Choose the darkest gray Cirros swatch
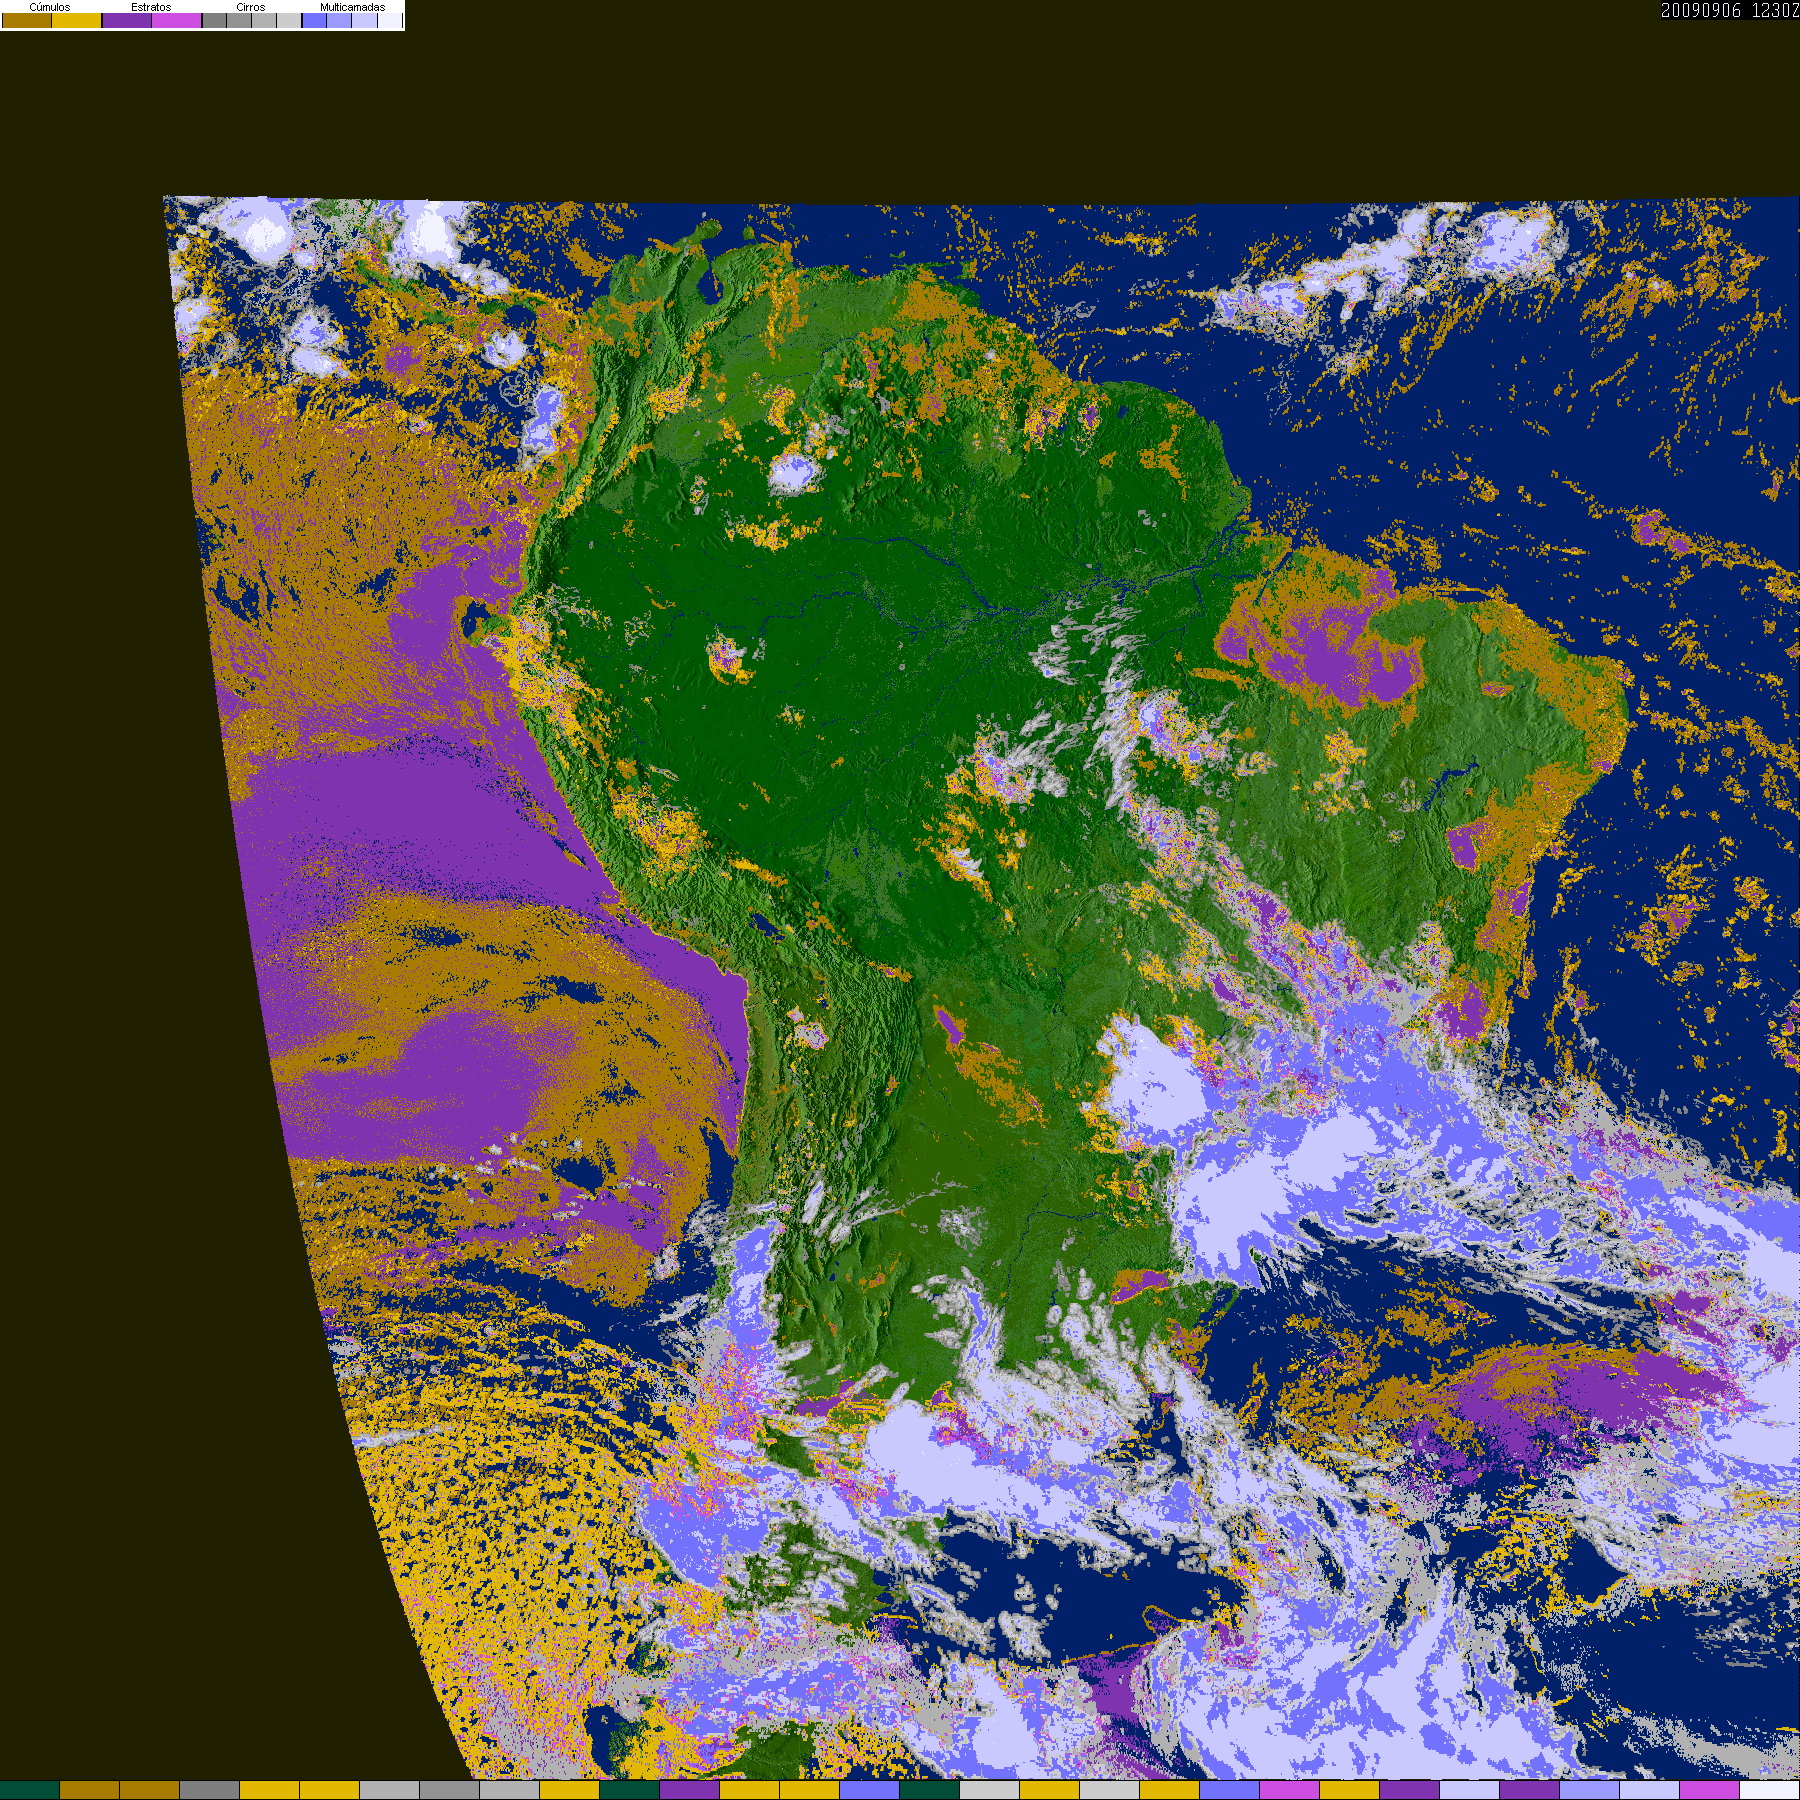The image size is (1800, 1800). [x=214, y=20]
